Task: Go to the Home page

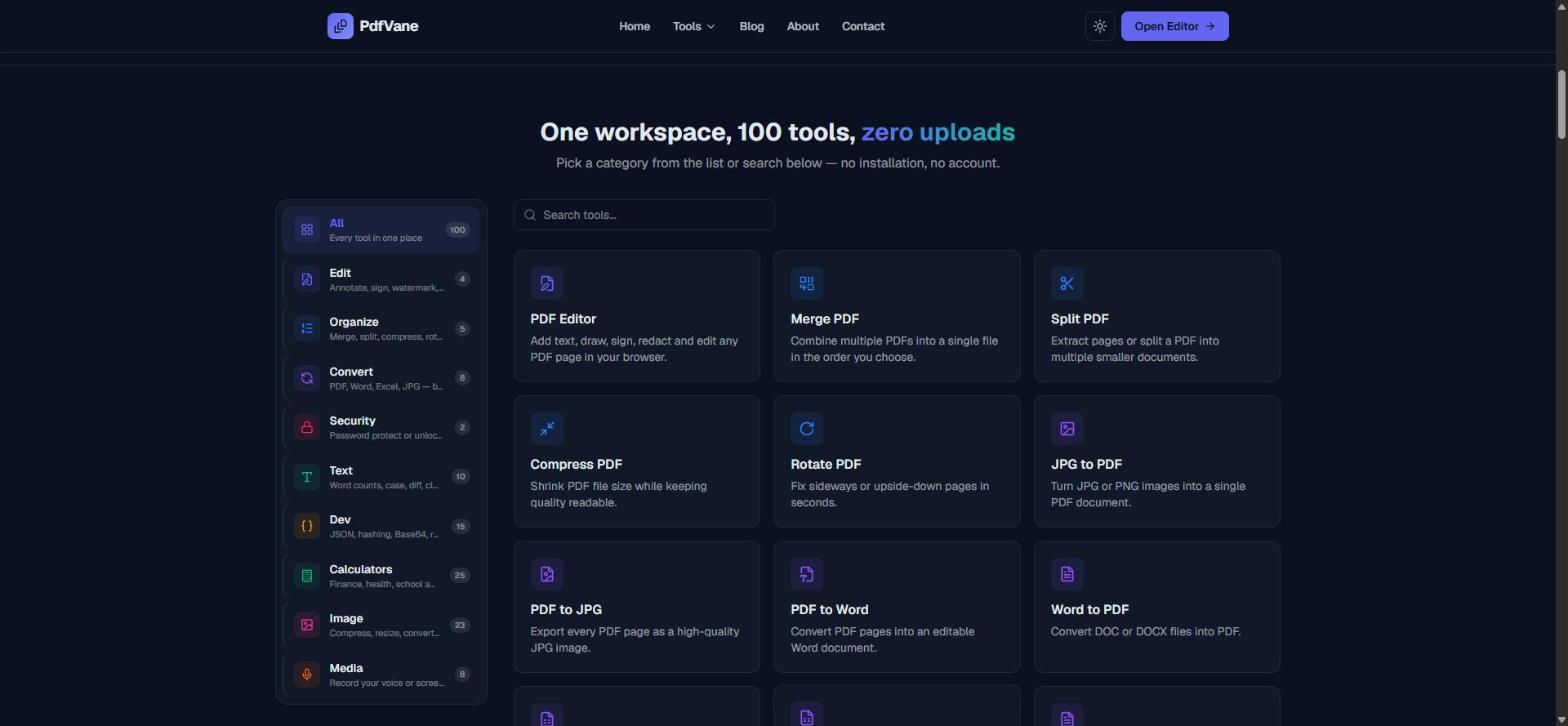Action: pos(634,26)
